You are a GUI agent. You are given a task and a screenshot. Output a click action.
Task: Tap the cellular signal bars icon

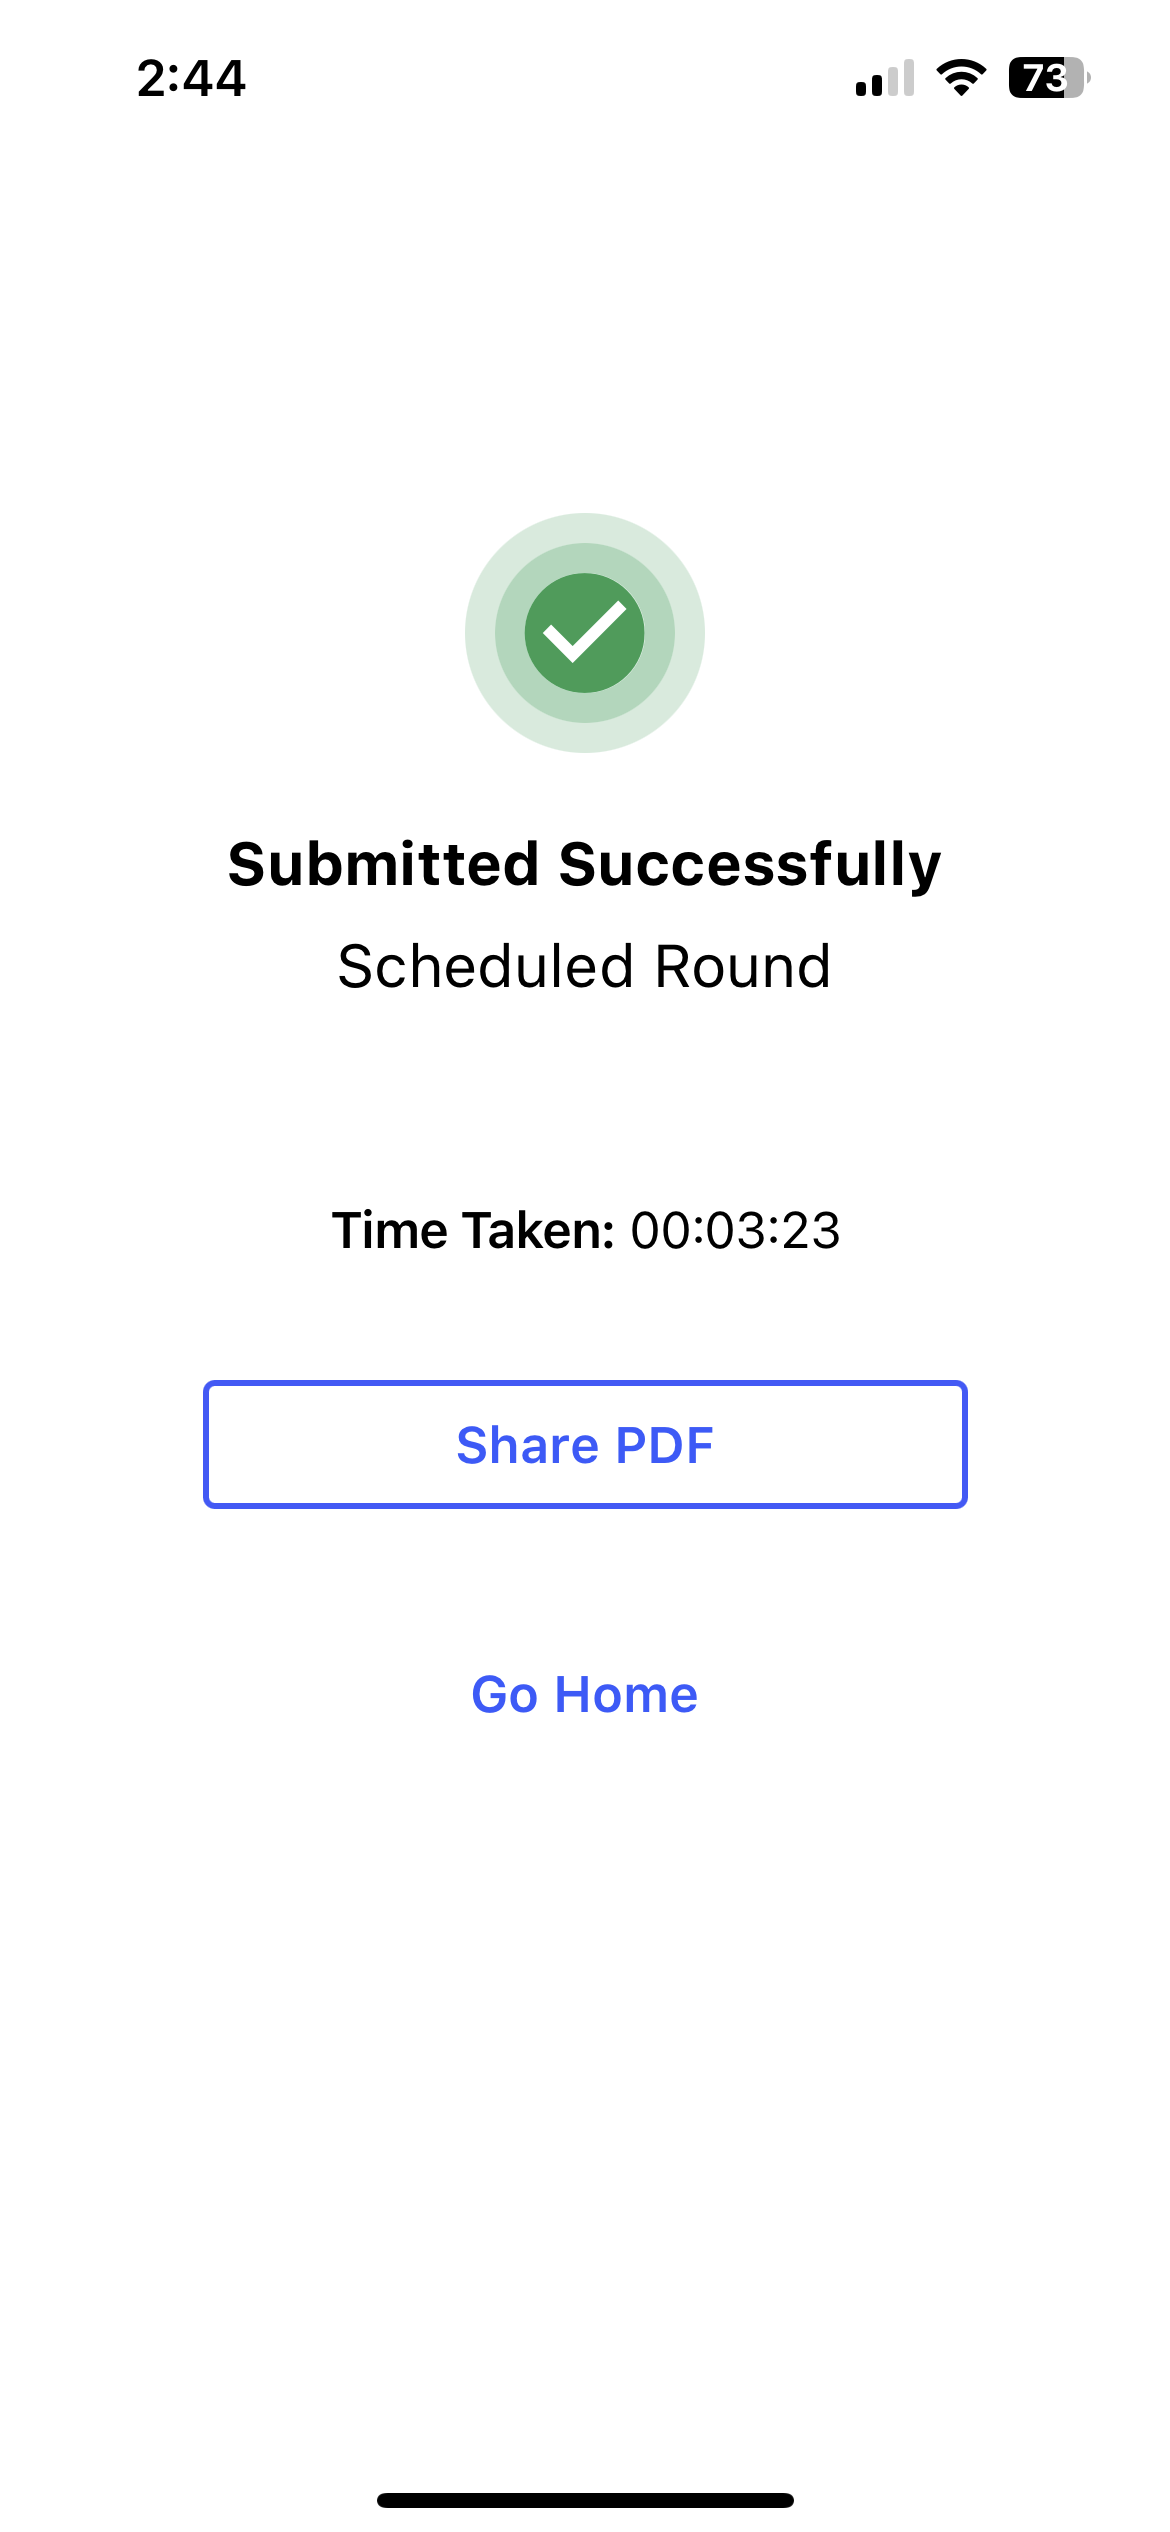(885, 79)
